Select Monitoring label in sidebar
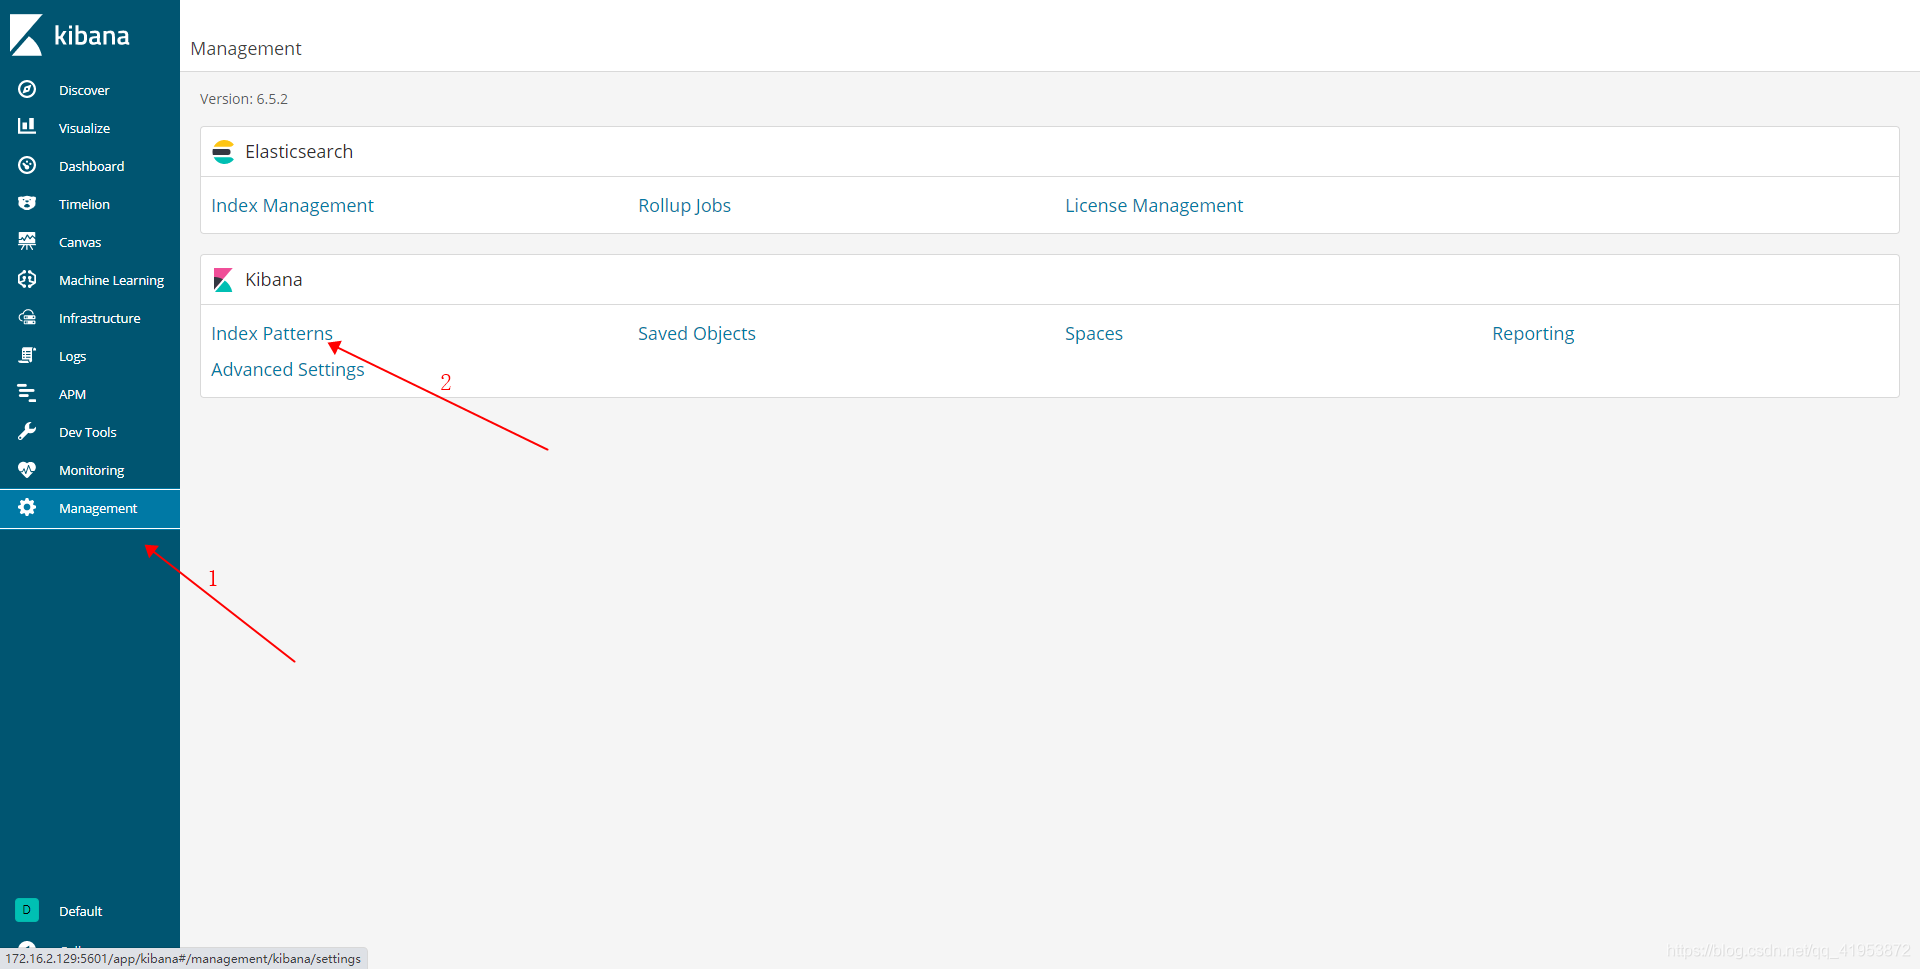The width and height of the screenshot is (1920, 969). point(91,470)
